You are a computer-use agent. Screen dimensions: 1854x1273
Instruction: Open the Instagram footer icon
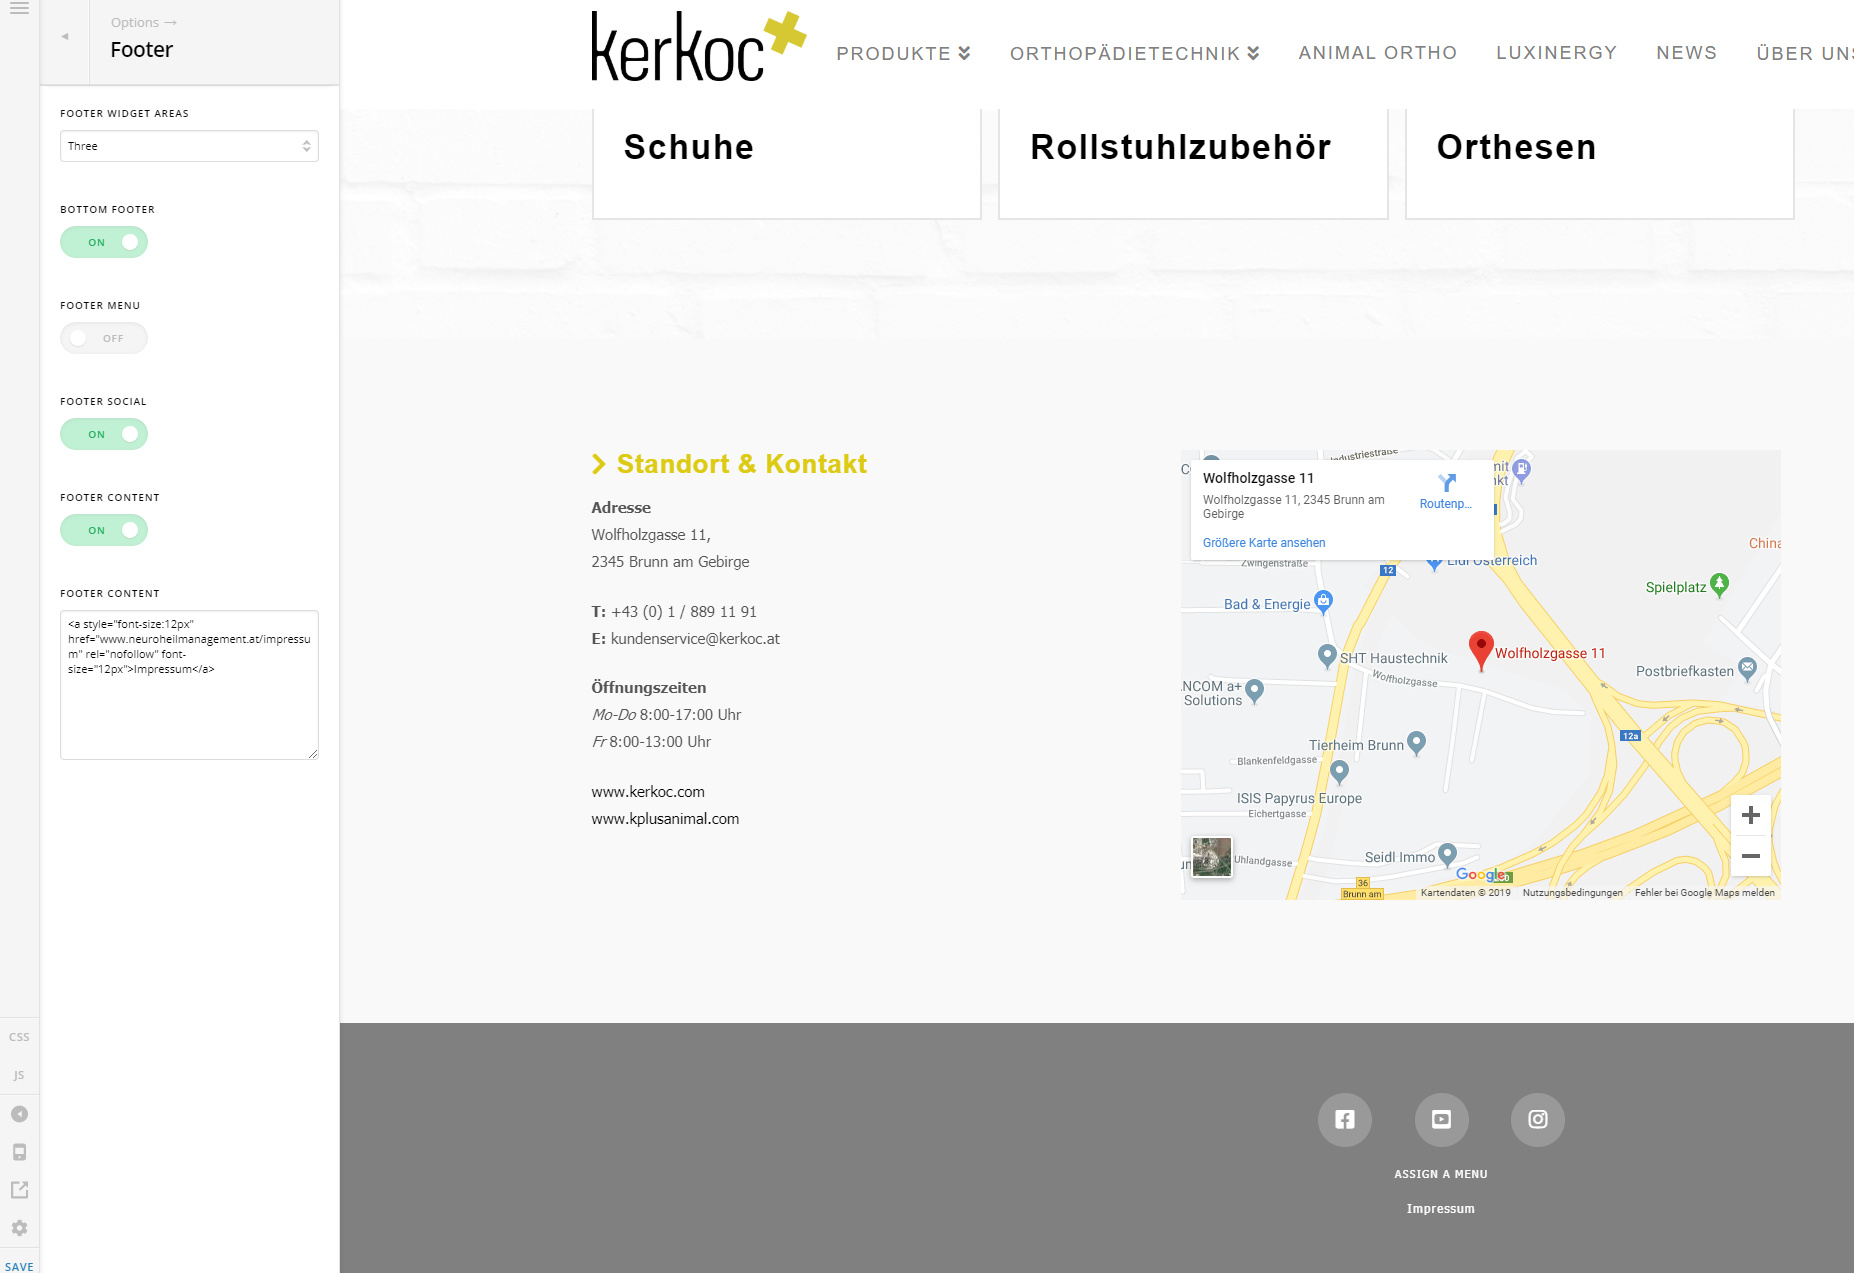click(1538, 1120)
